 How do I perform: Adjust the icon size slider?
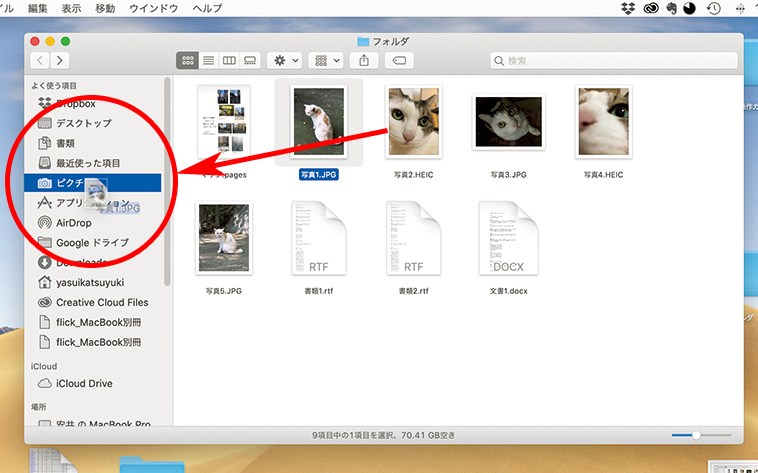(x=697, y=436)
